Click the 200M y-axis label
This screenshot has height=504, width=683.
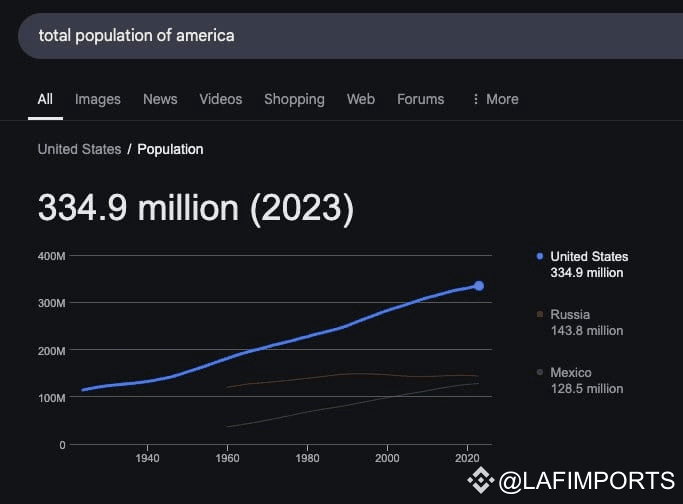point(51,351)
